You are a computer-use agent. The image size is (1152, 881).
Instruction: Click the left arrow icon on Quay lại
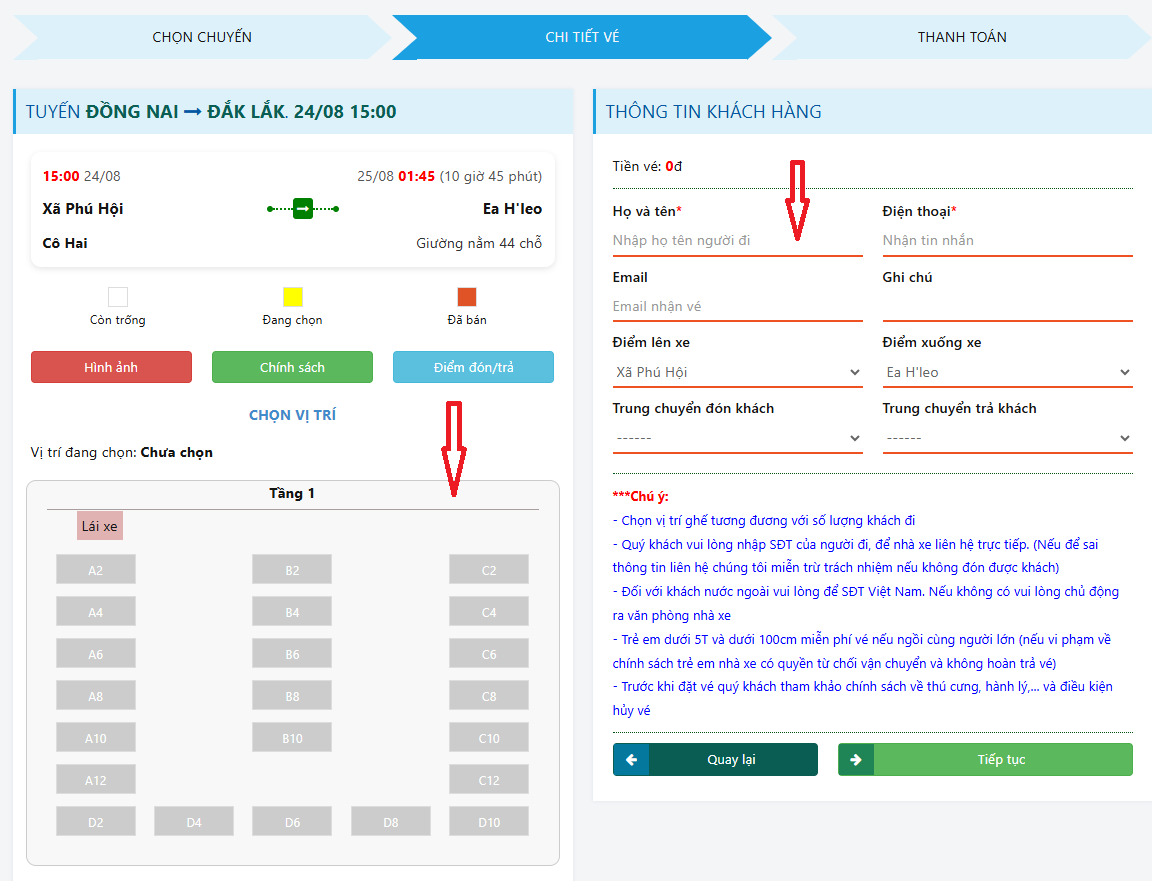631,760
